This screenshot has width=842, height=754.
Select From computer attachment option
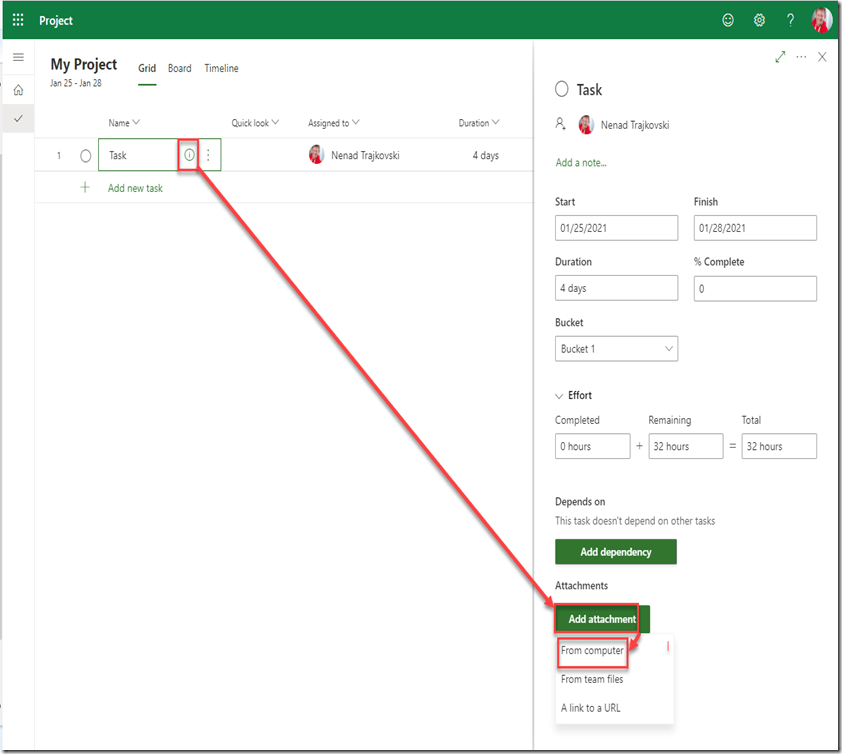592,651
